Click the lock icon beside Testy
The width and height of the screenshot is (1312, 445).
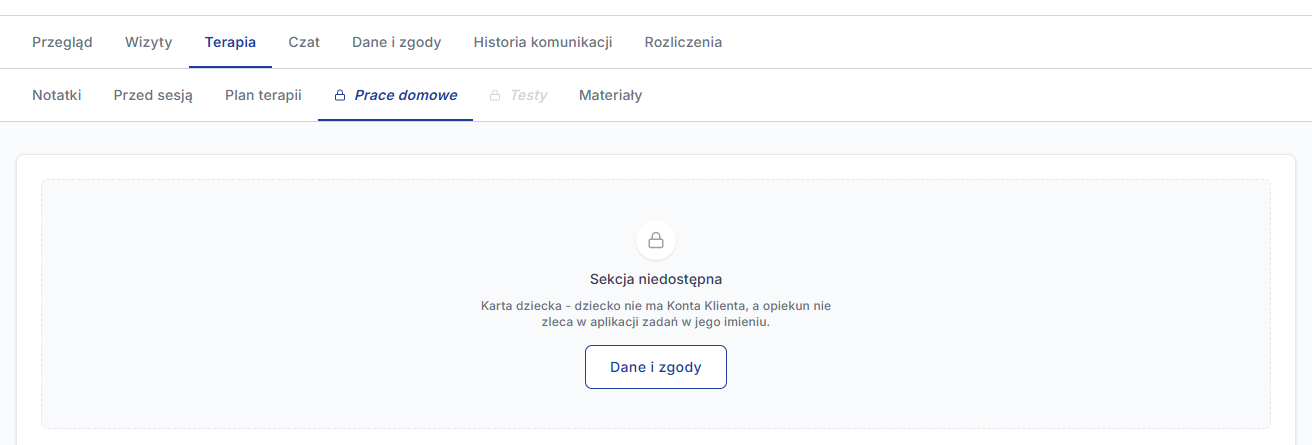point(495,95)
